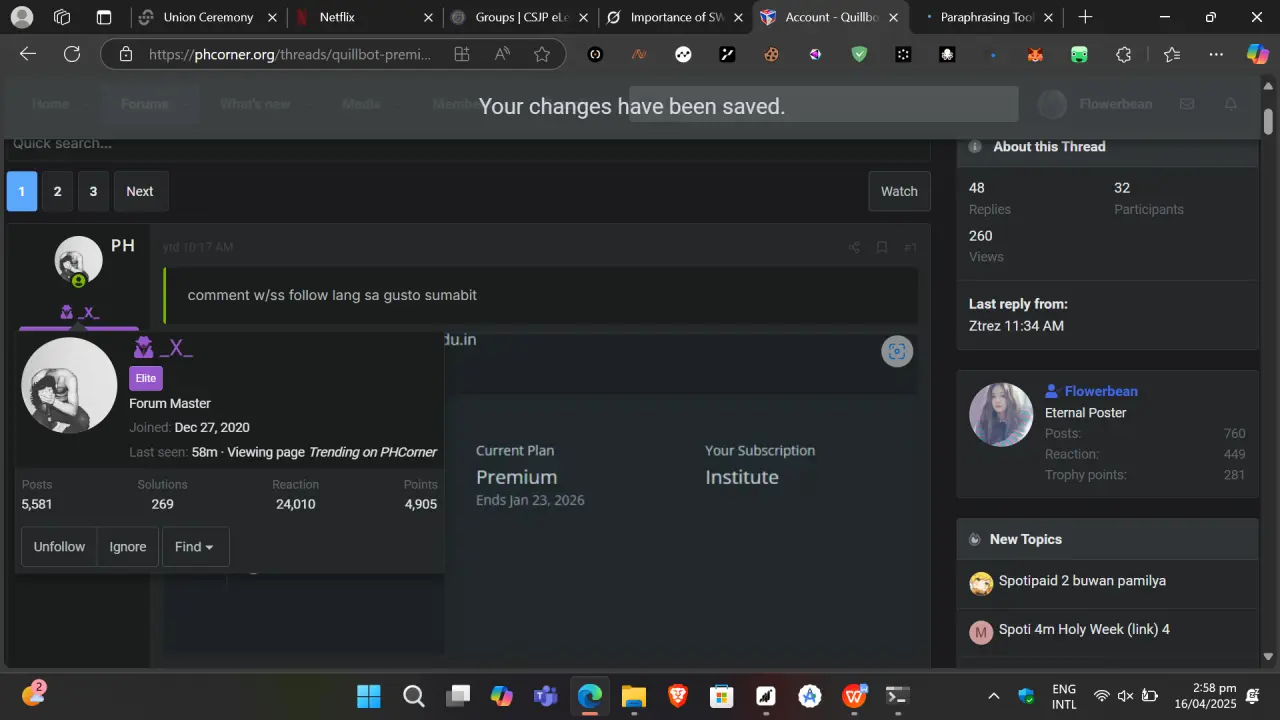Open the cookie extension icon
This screenshot has width=1280, height=720.
click(x=771, y=55)
